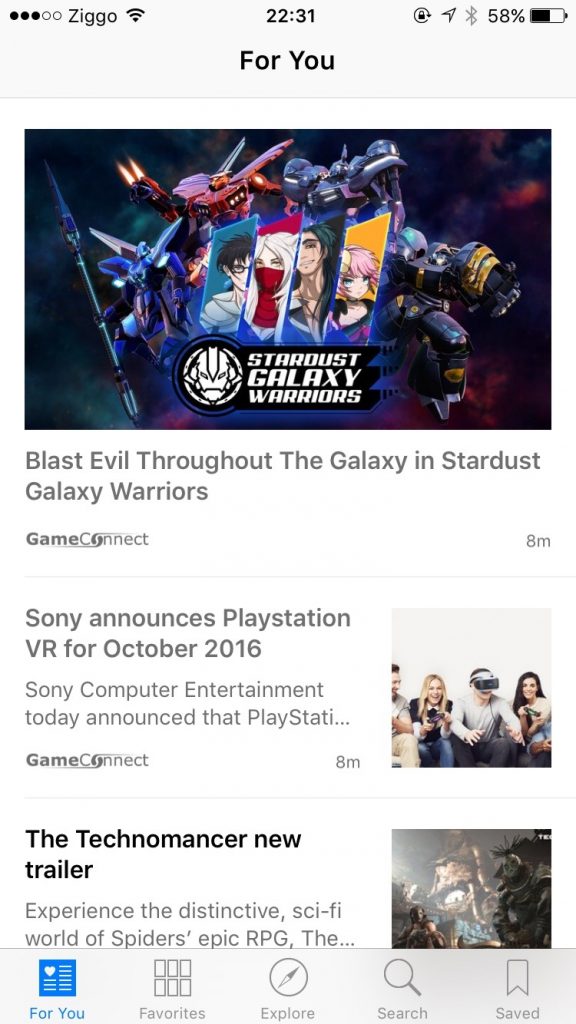Open the Stardust Galaxy Warriors banner image
This screenshot has width=576, height=1024.
pos(288,279)
